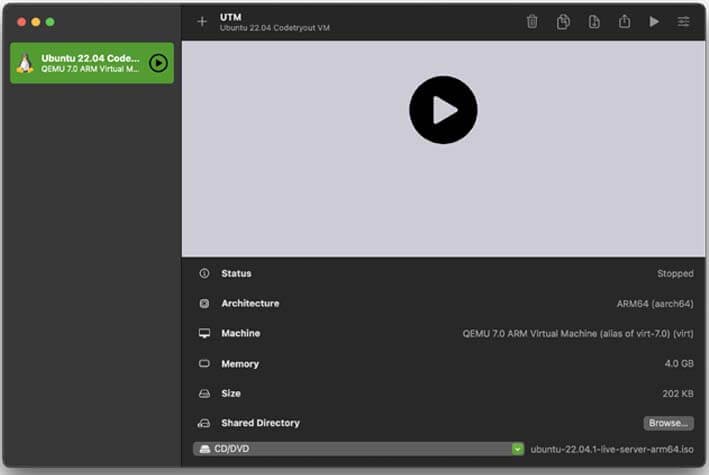Click the Size drive icon
The width and height of the screenshot is (709, 475).
coord(204,394)
